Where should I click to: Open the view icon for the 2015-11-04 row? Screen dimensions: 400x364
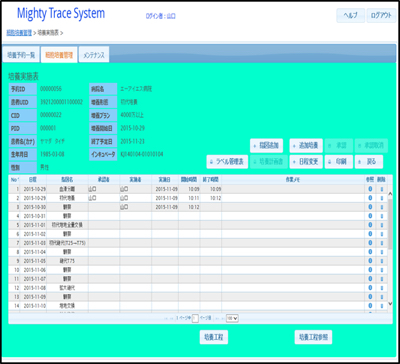pos(370,252)
